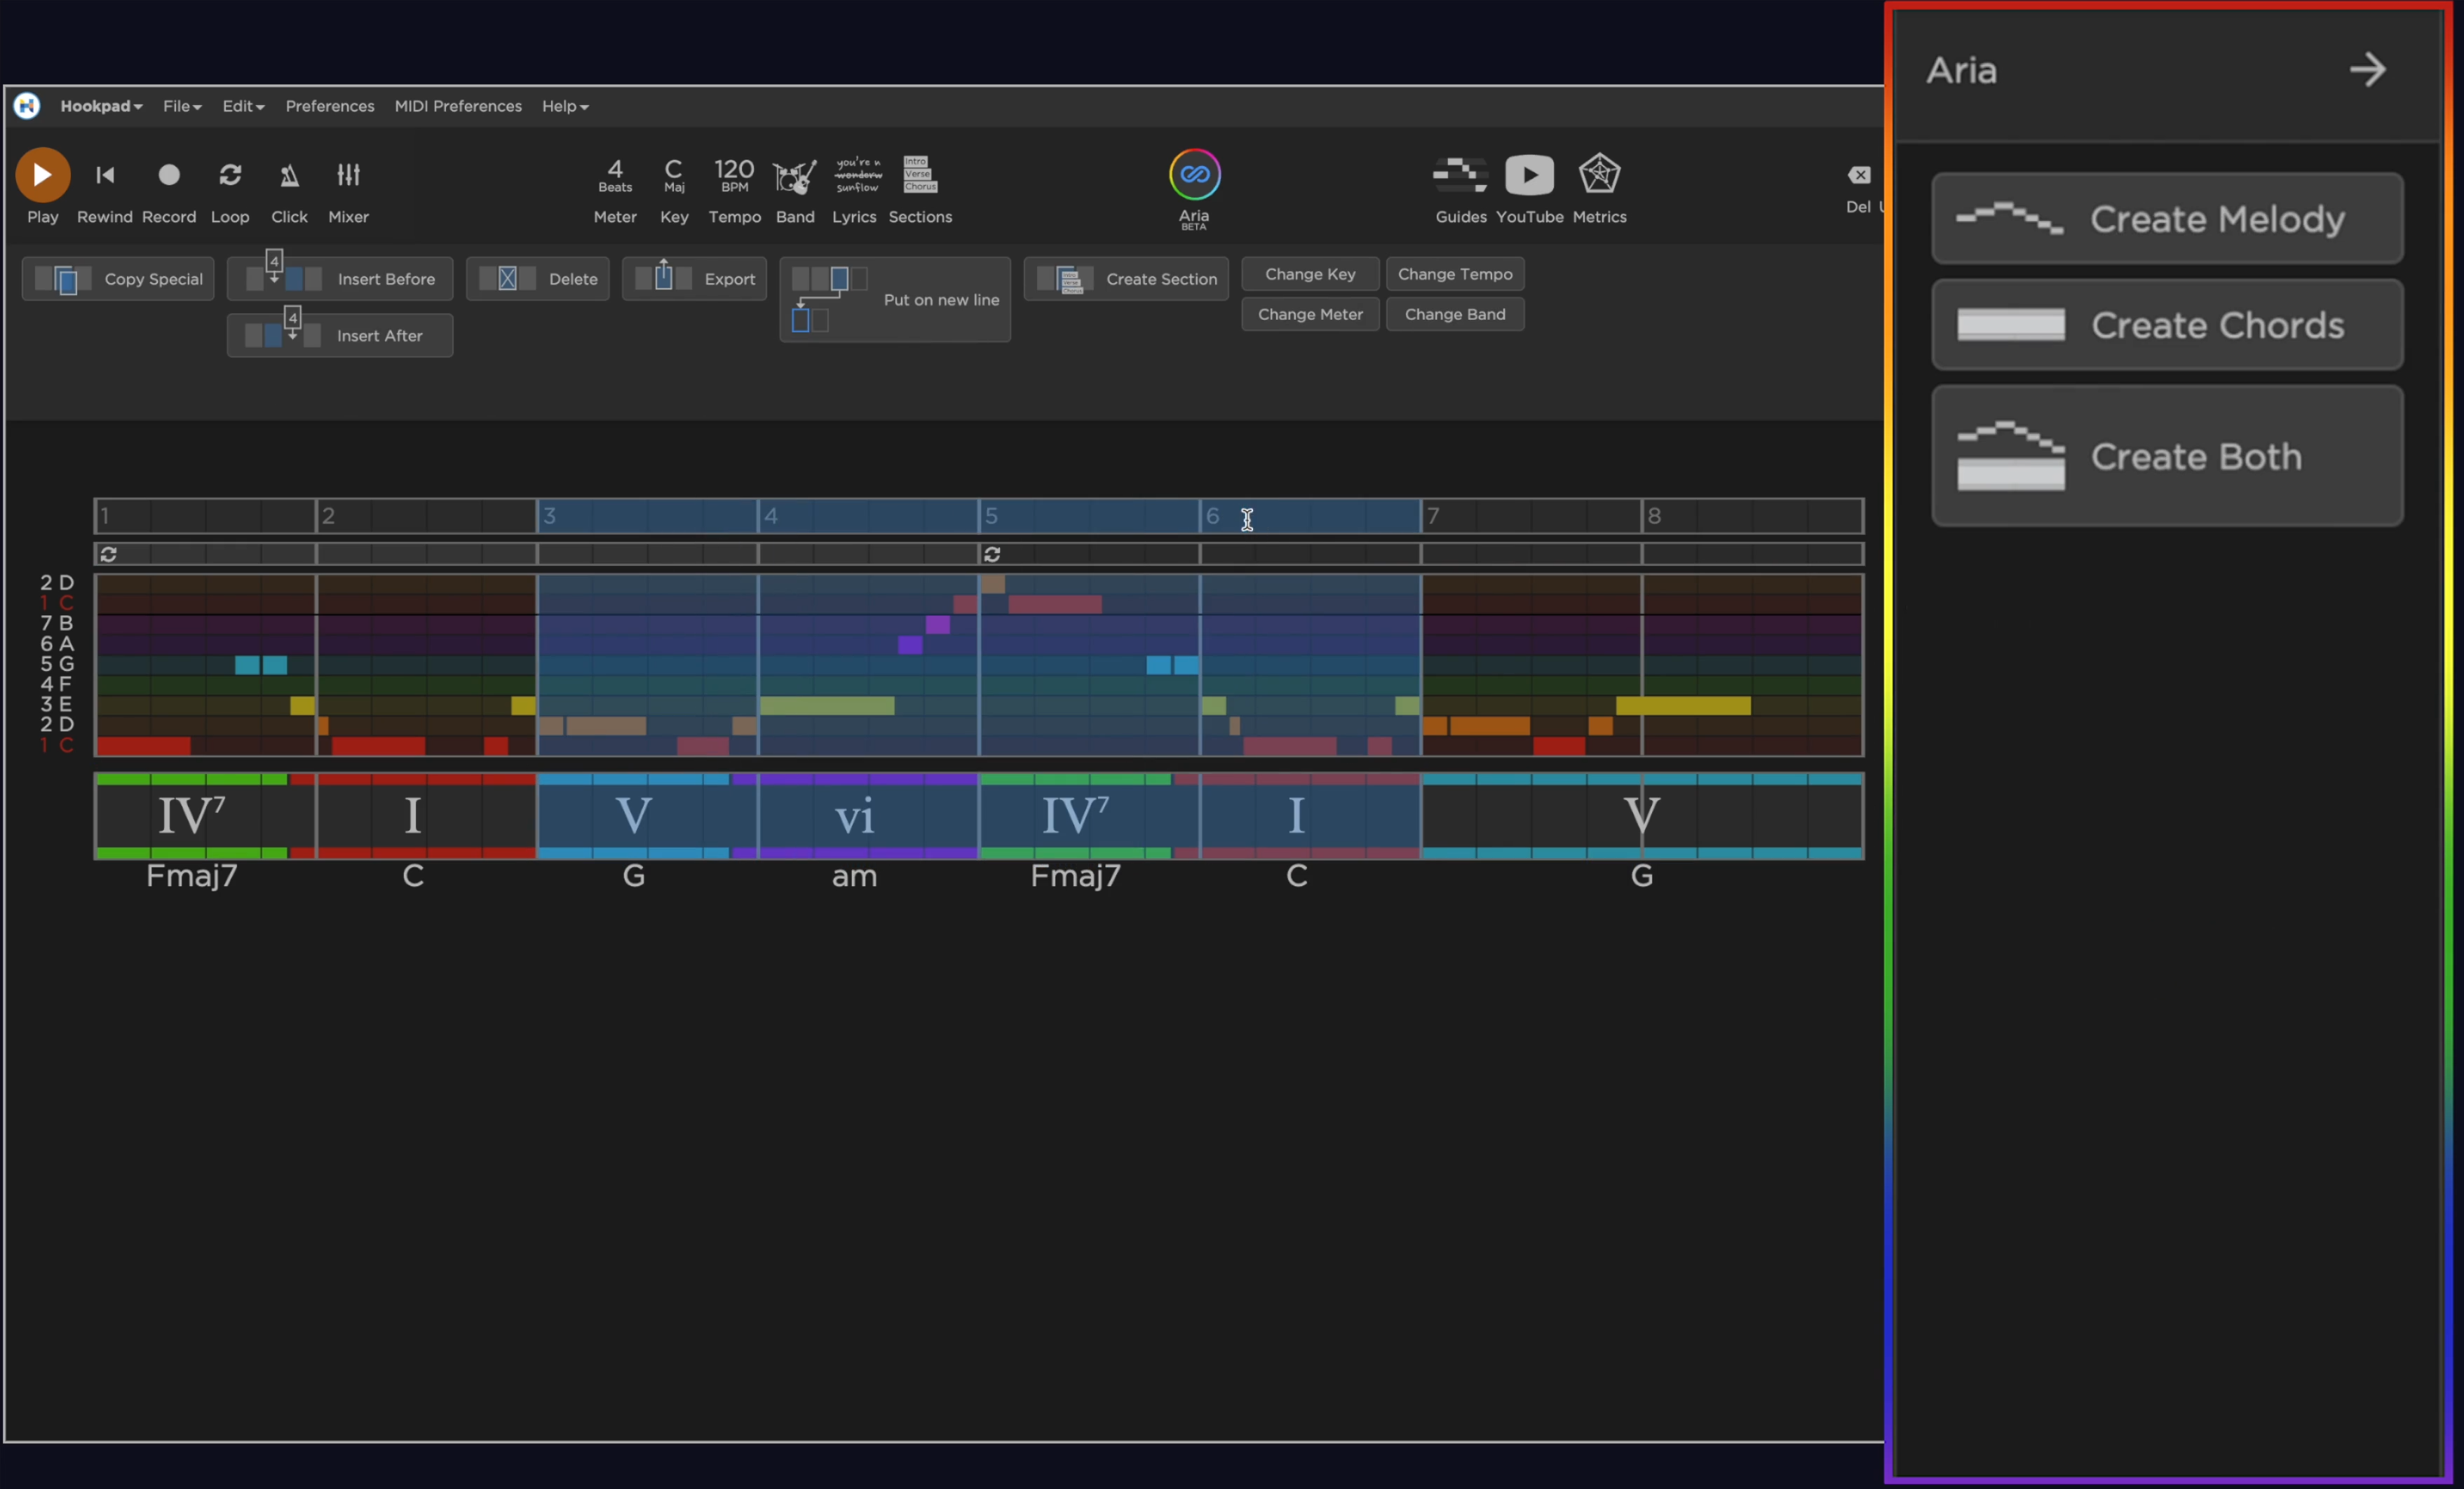Screen dimensions: 2464x1489
Task: Open Preferences
Action: [x=330, y=106]
